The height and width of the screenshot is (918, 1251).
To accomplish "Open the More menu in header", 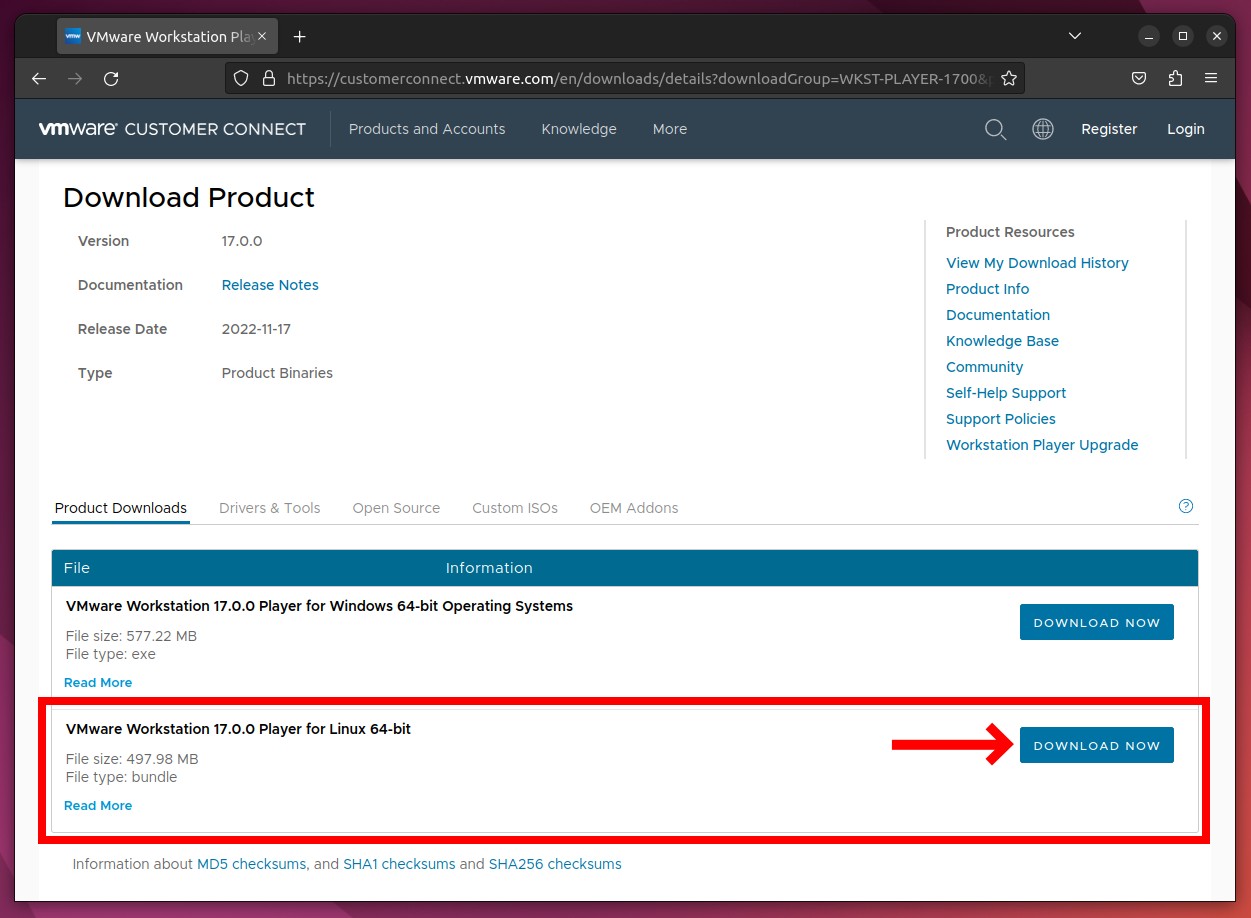I will (670, 129).
